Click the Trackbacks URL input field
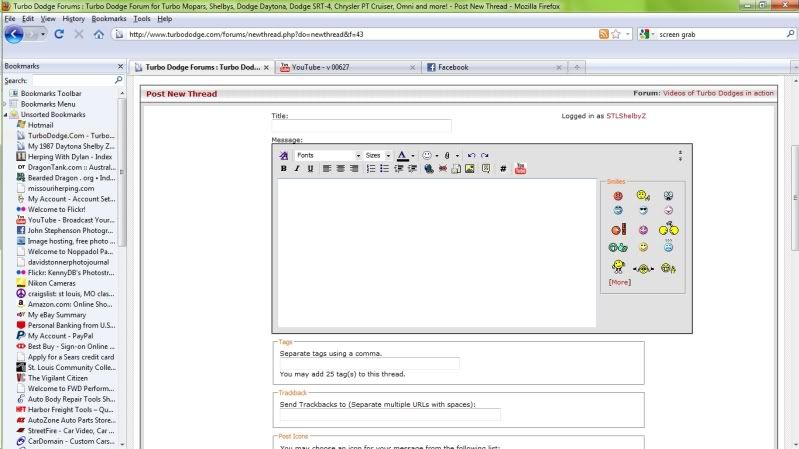The height and width of the screenshot is (449, 799). pyautogui.click(x=390, y=414)
